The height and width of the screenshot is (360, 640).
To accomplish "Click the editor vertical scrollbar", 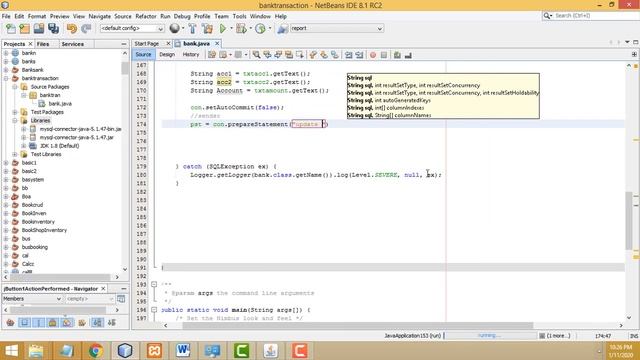I will pos(629,220).
